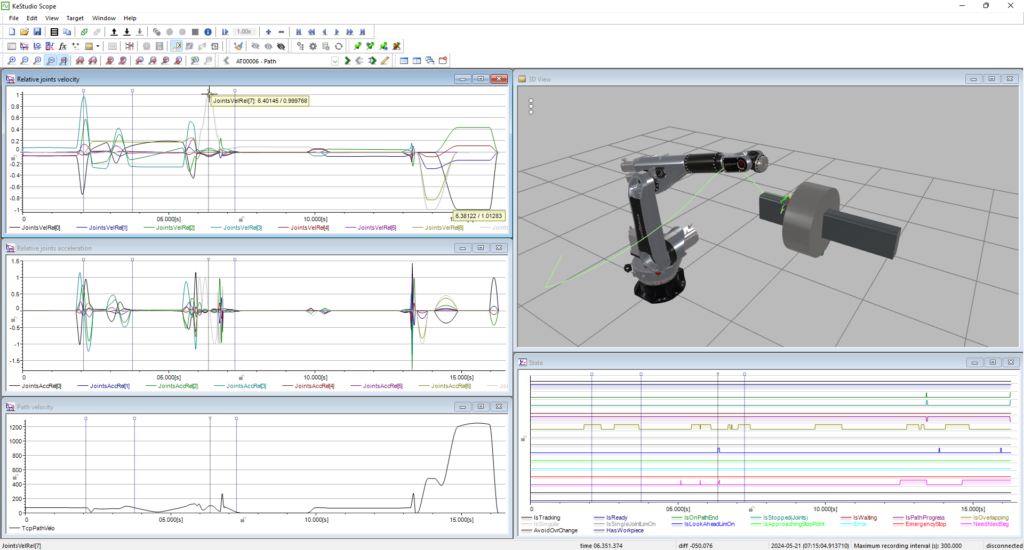Click the close all windows icon
This screenshot has height=550, width=1024.
click(443, 61)
